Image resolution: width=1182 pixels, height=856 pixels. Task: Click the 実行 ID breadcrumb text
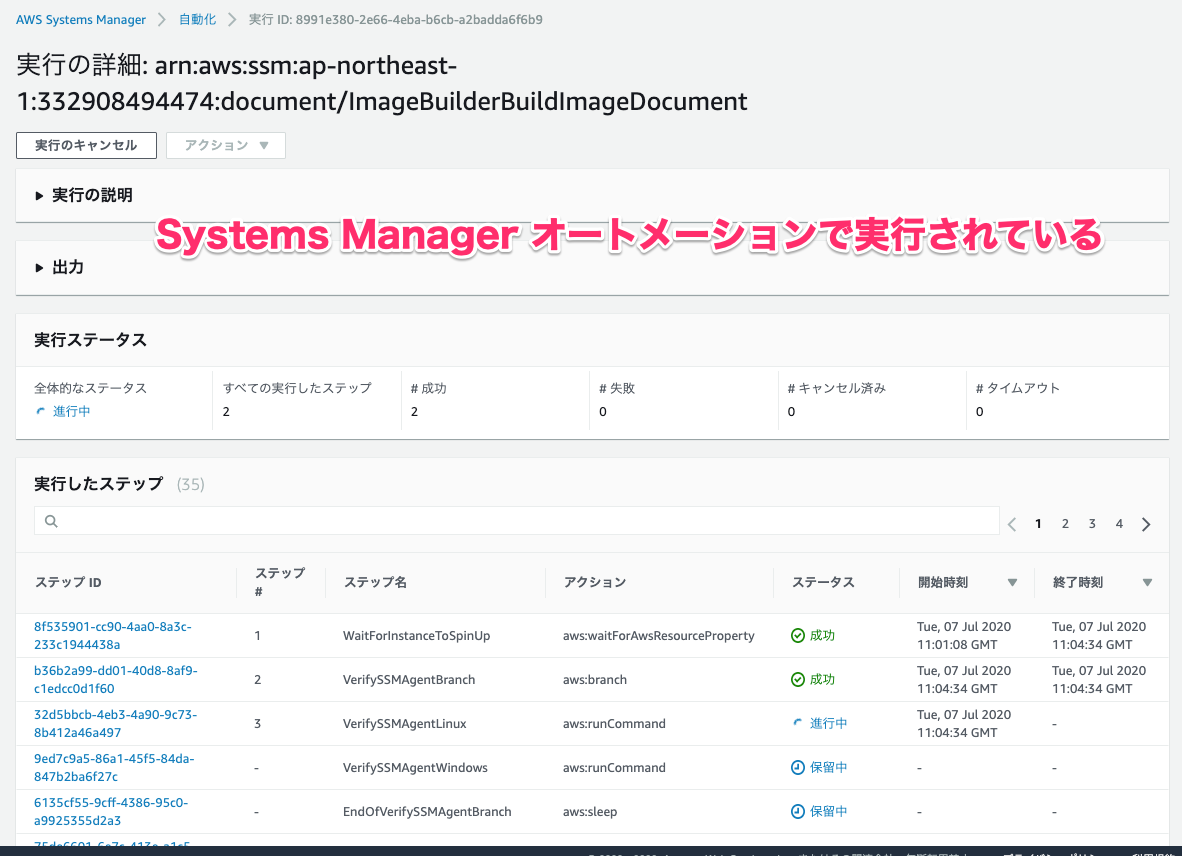396,20
